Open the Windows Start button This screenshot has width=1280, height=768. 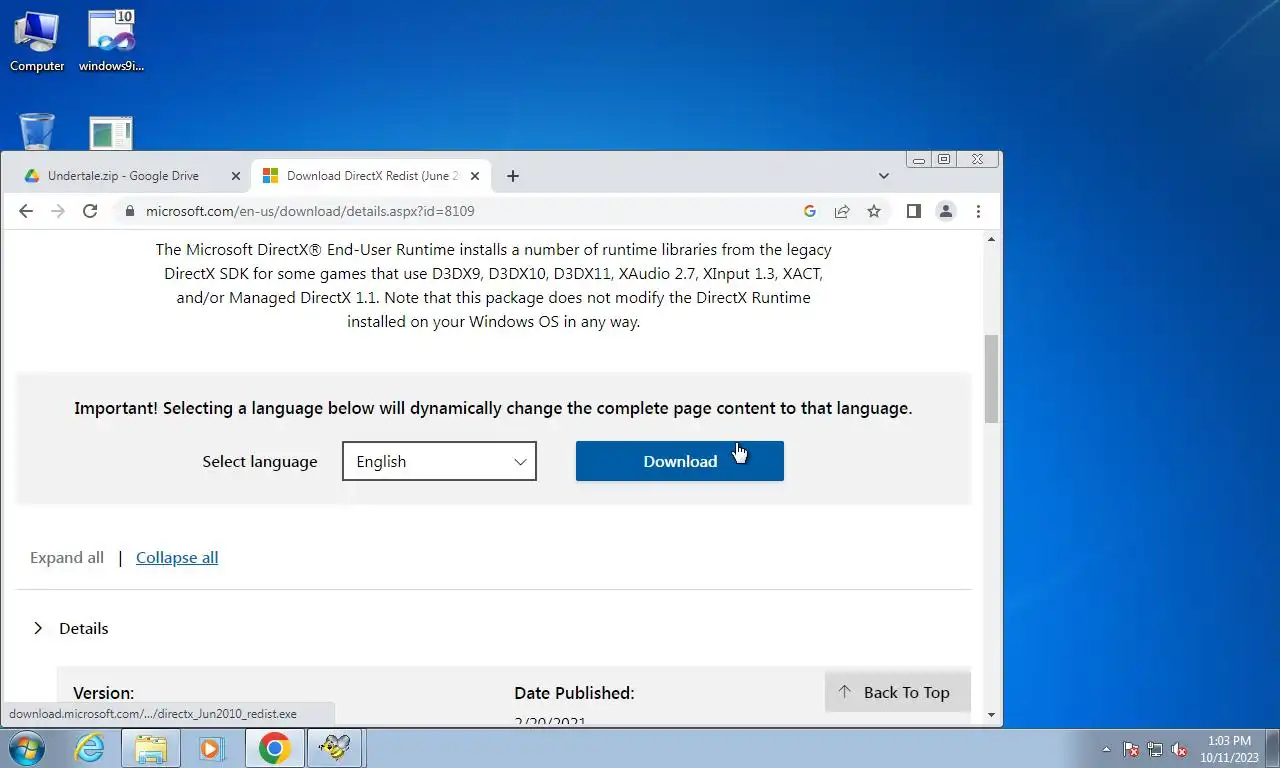(27, 748)
